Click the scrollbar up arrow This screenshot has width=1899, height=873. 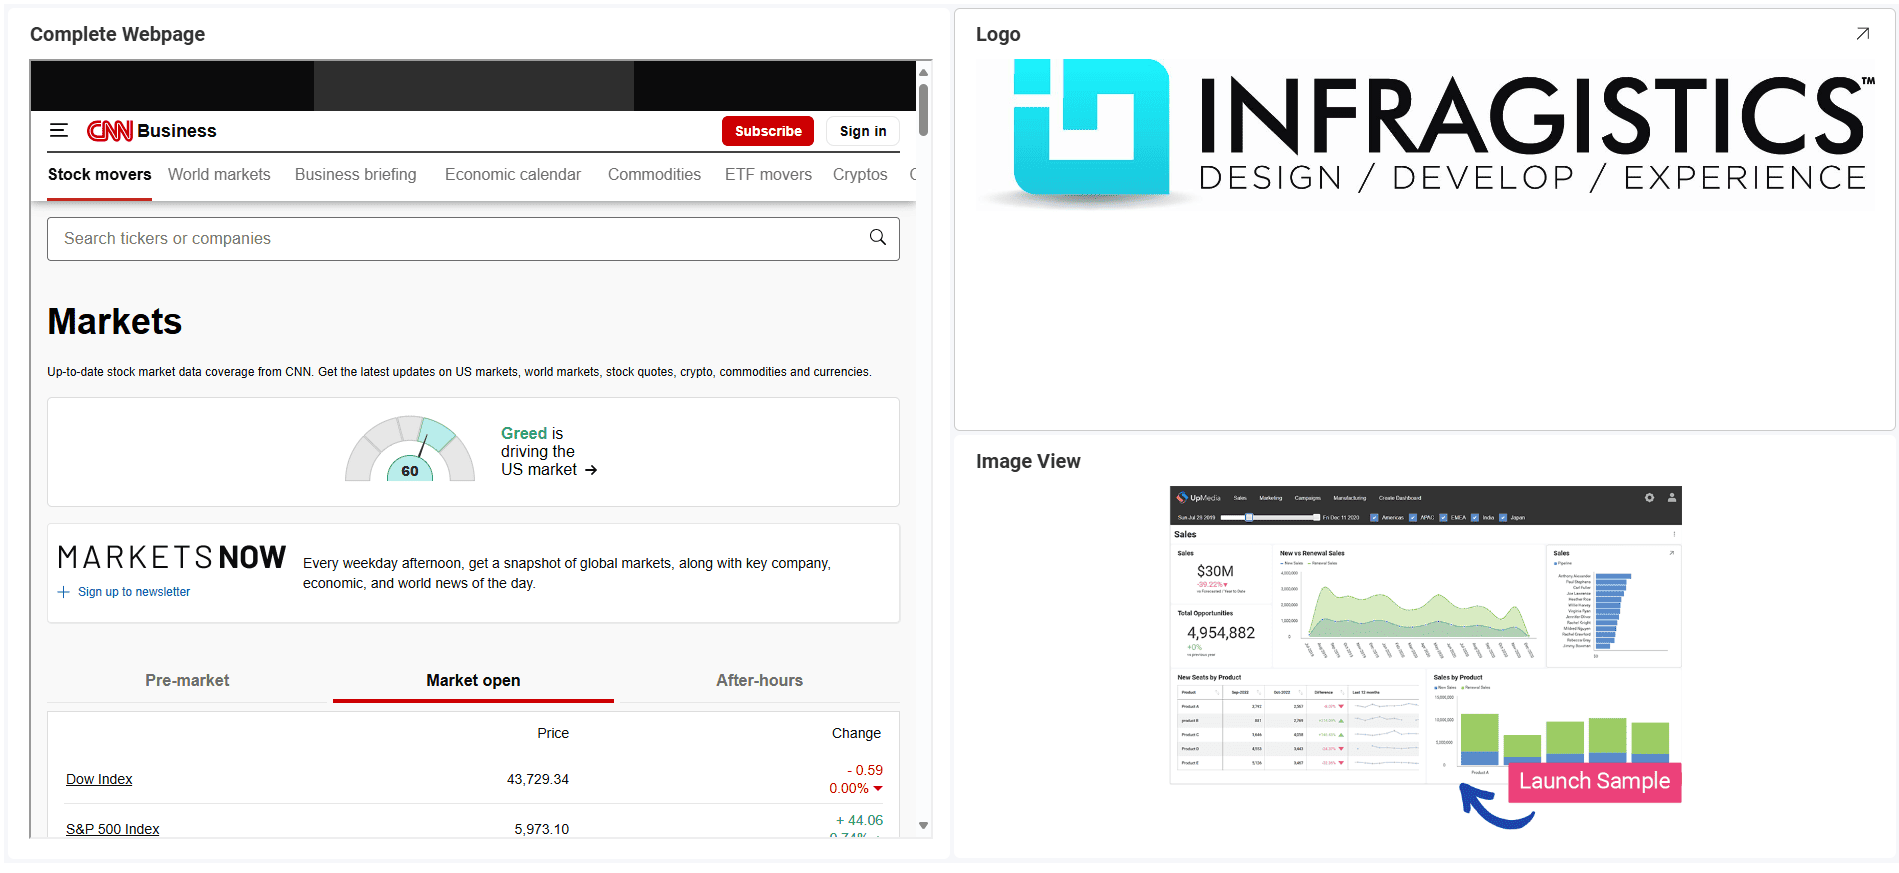tap(923, 72)
